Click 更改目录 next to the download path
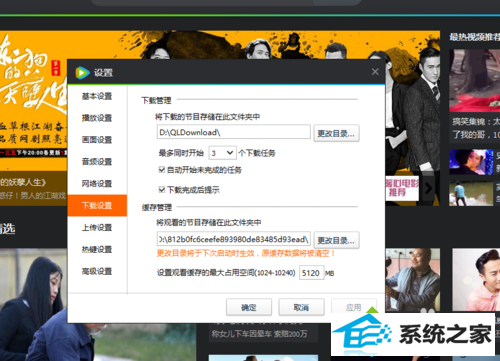This screenshot has height=361, width=500. pos(336,133)
